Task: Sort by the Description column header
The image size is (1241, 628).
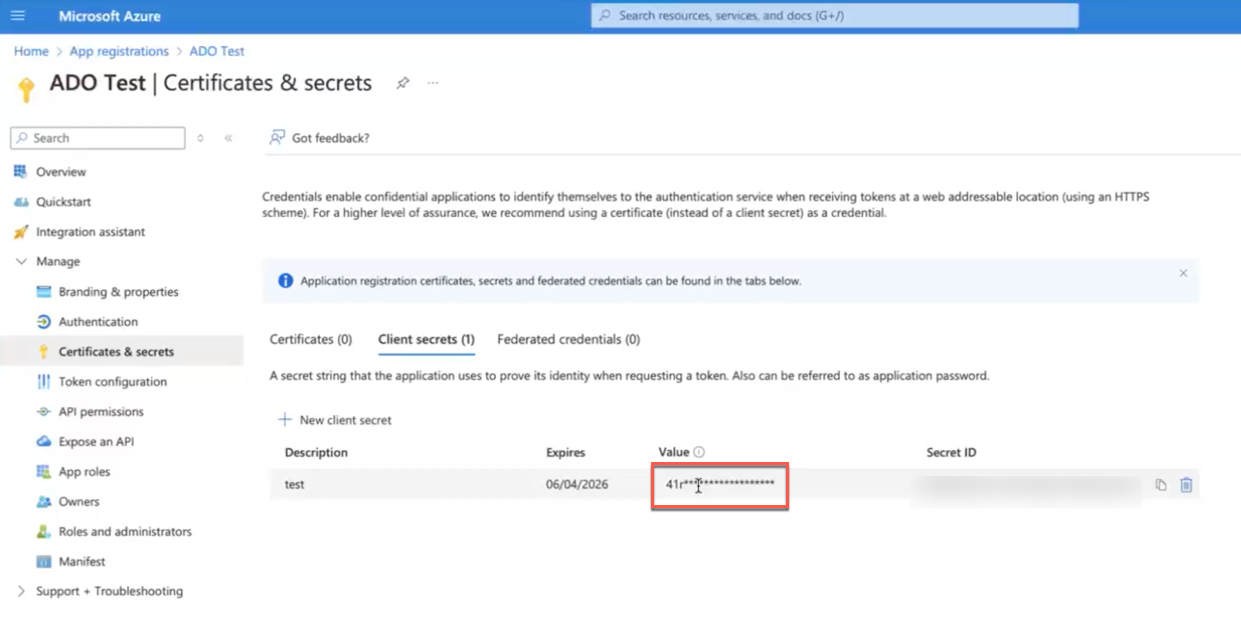Action: pyautogui.click(x=316, y=452)
